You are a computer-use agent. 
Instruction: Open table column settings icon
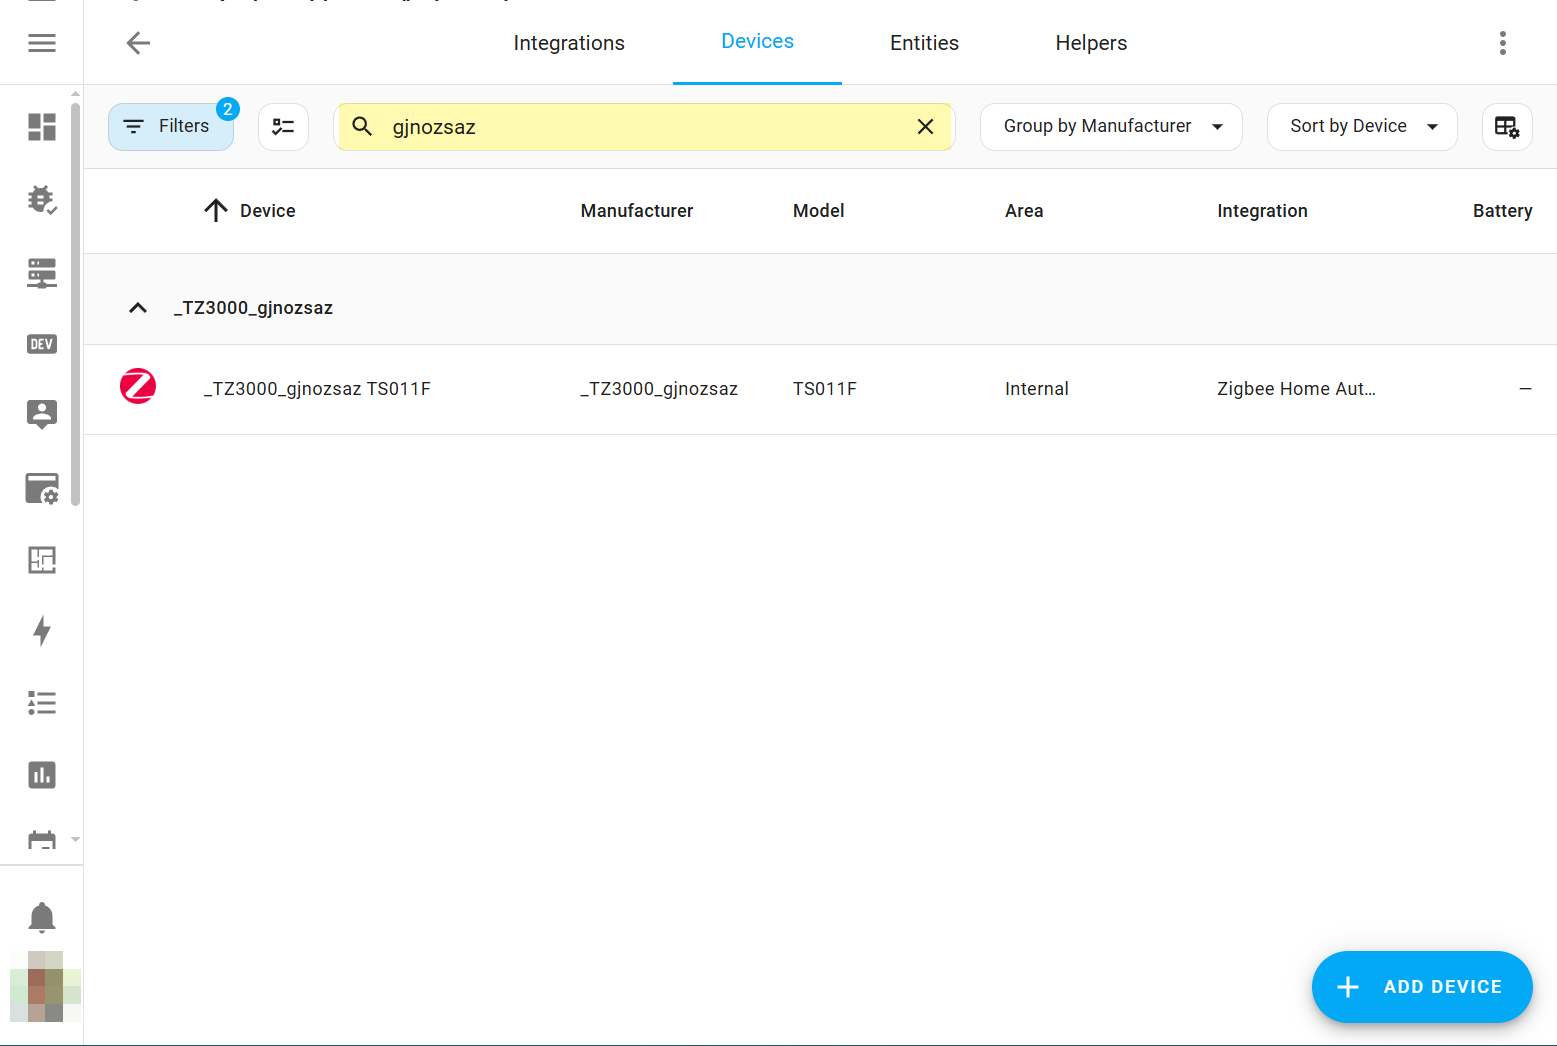(1506, 127)
